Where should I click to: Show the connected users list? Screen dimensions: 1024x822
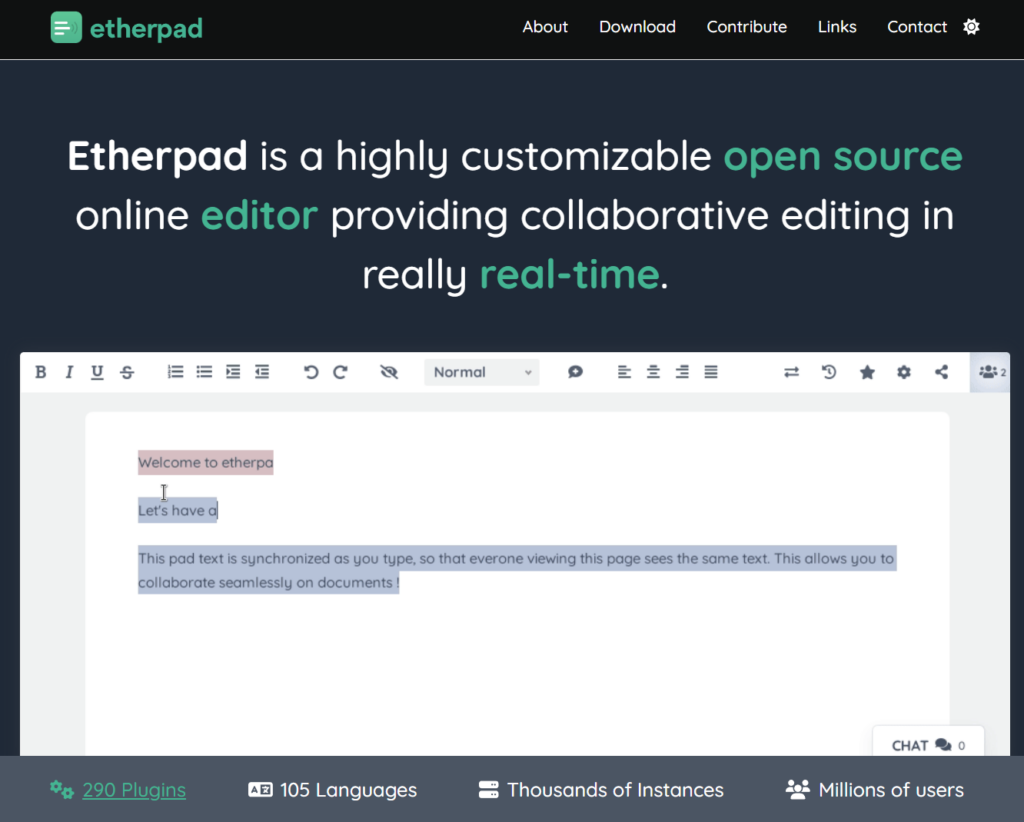(x=991, y=372)
